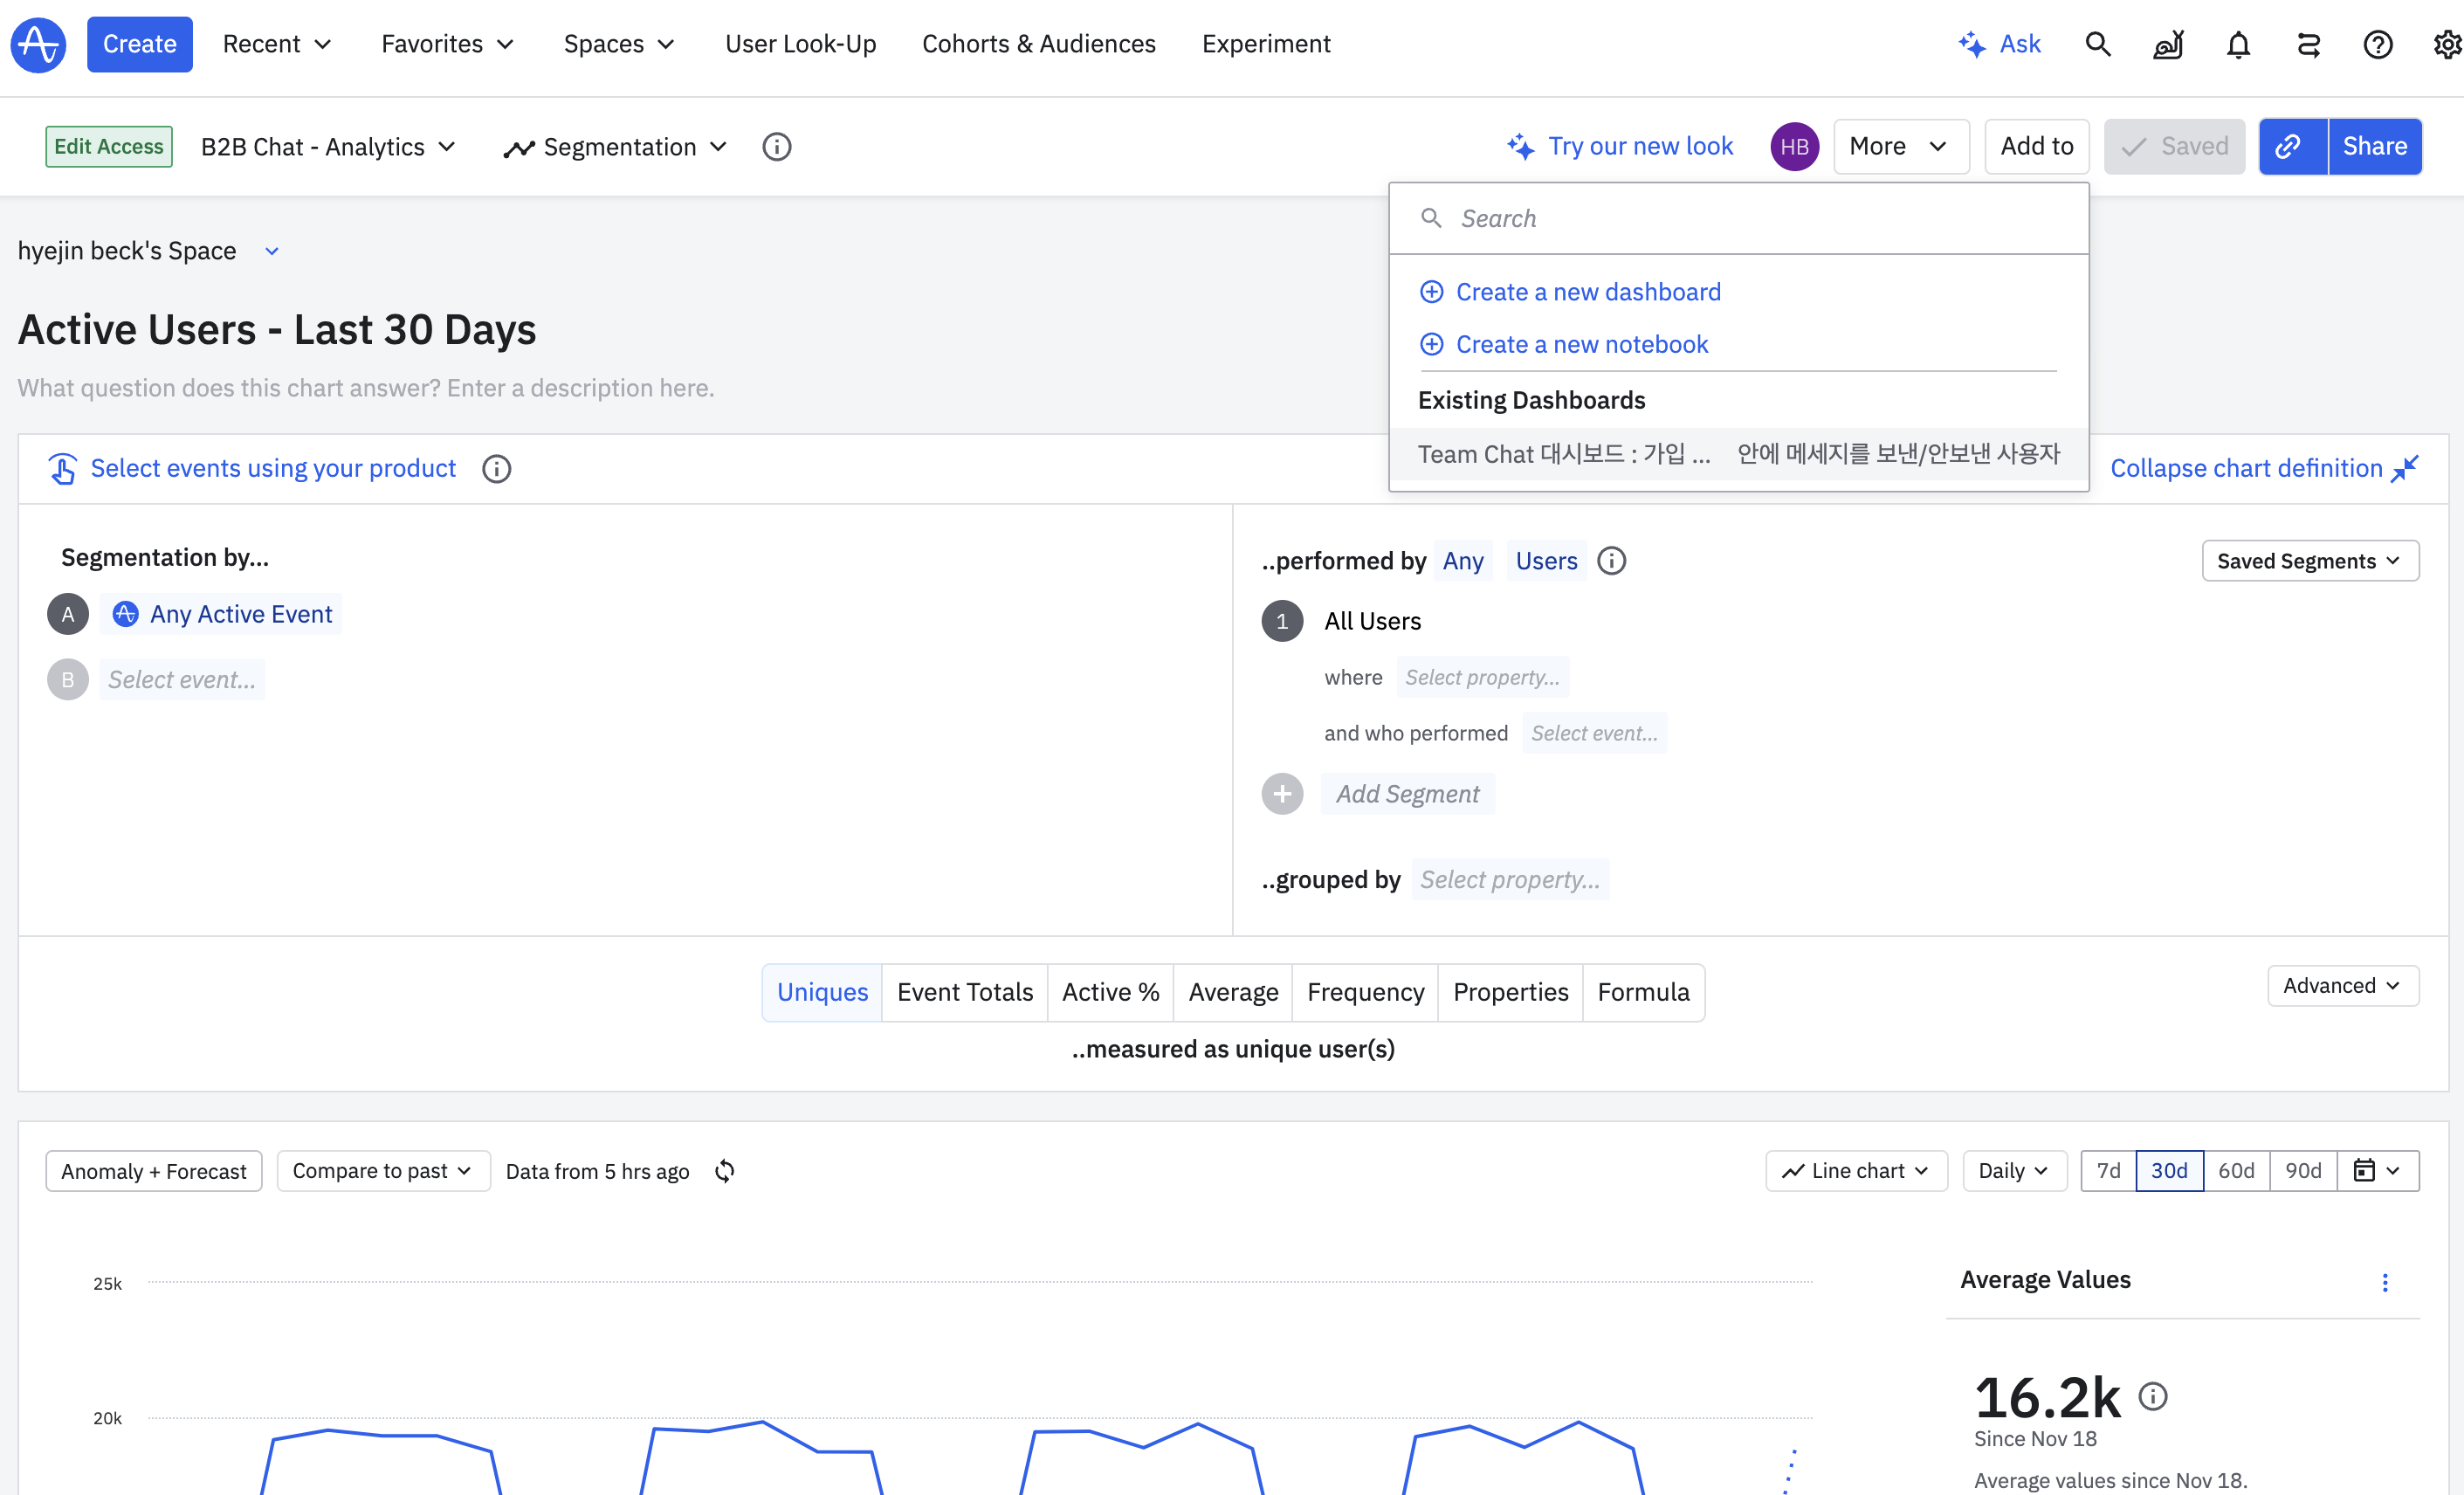Screen dimensions: 2464x1495
Task: Click the Add Segment plus icon
Action: 1282,794
